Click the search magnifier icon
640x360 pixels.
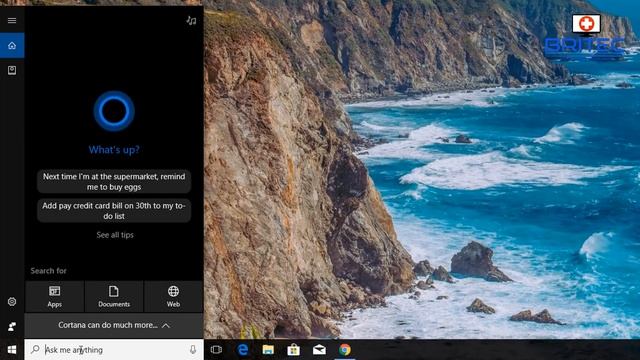36,349
